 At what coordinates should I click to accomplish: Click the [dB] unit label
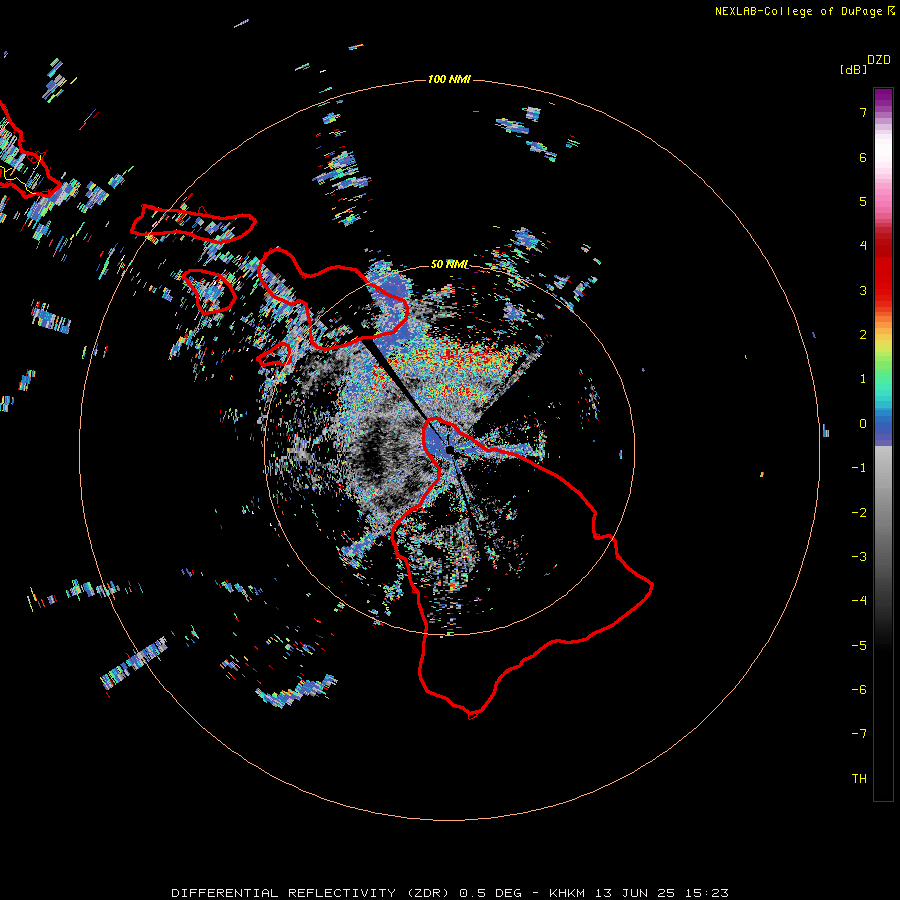pyautogui.click(x=853, y=69)
